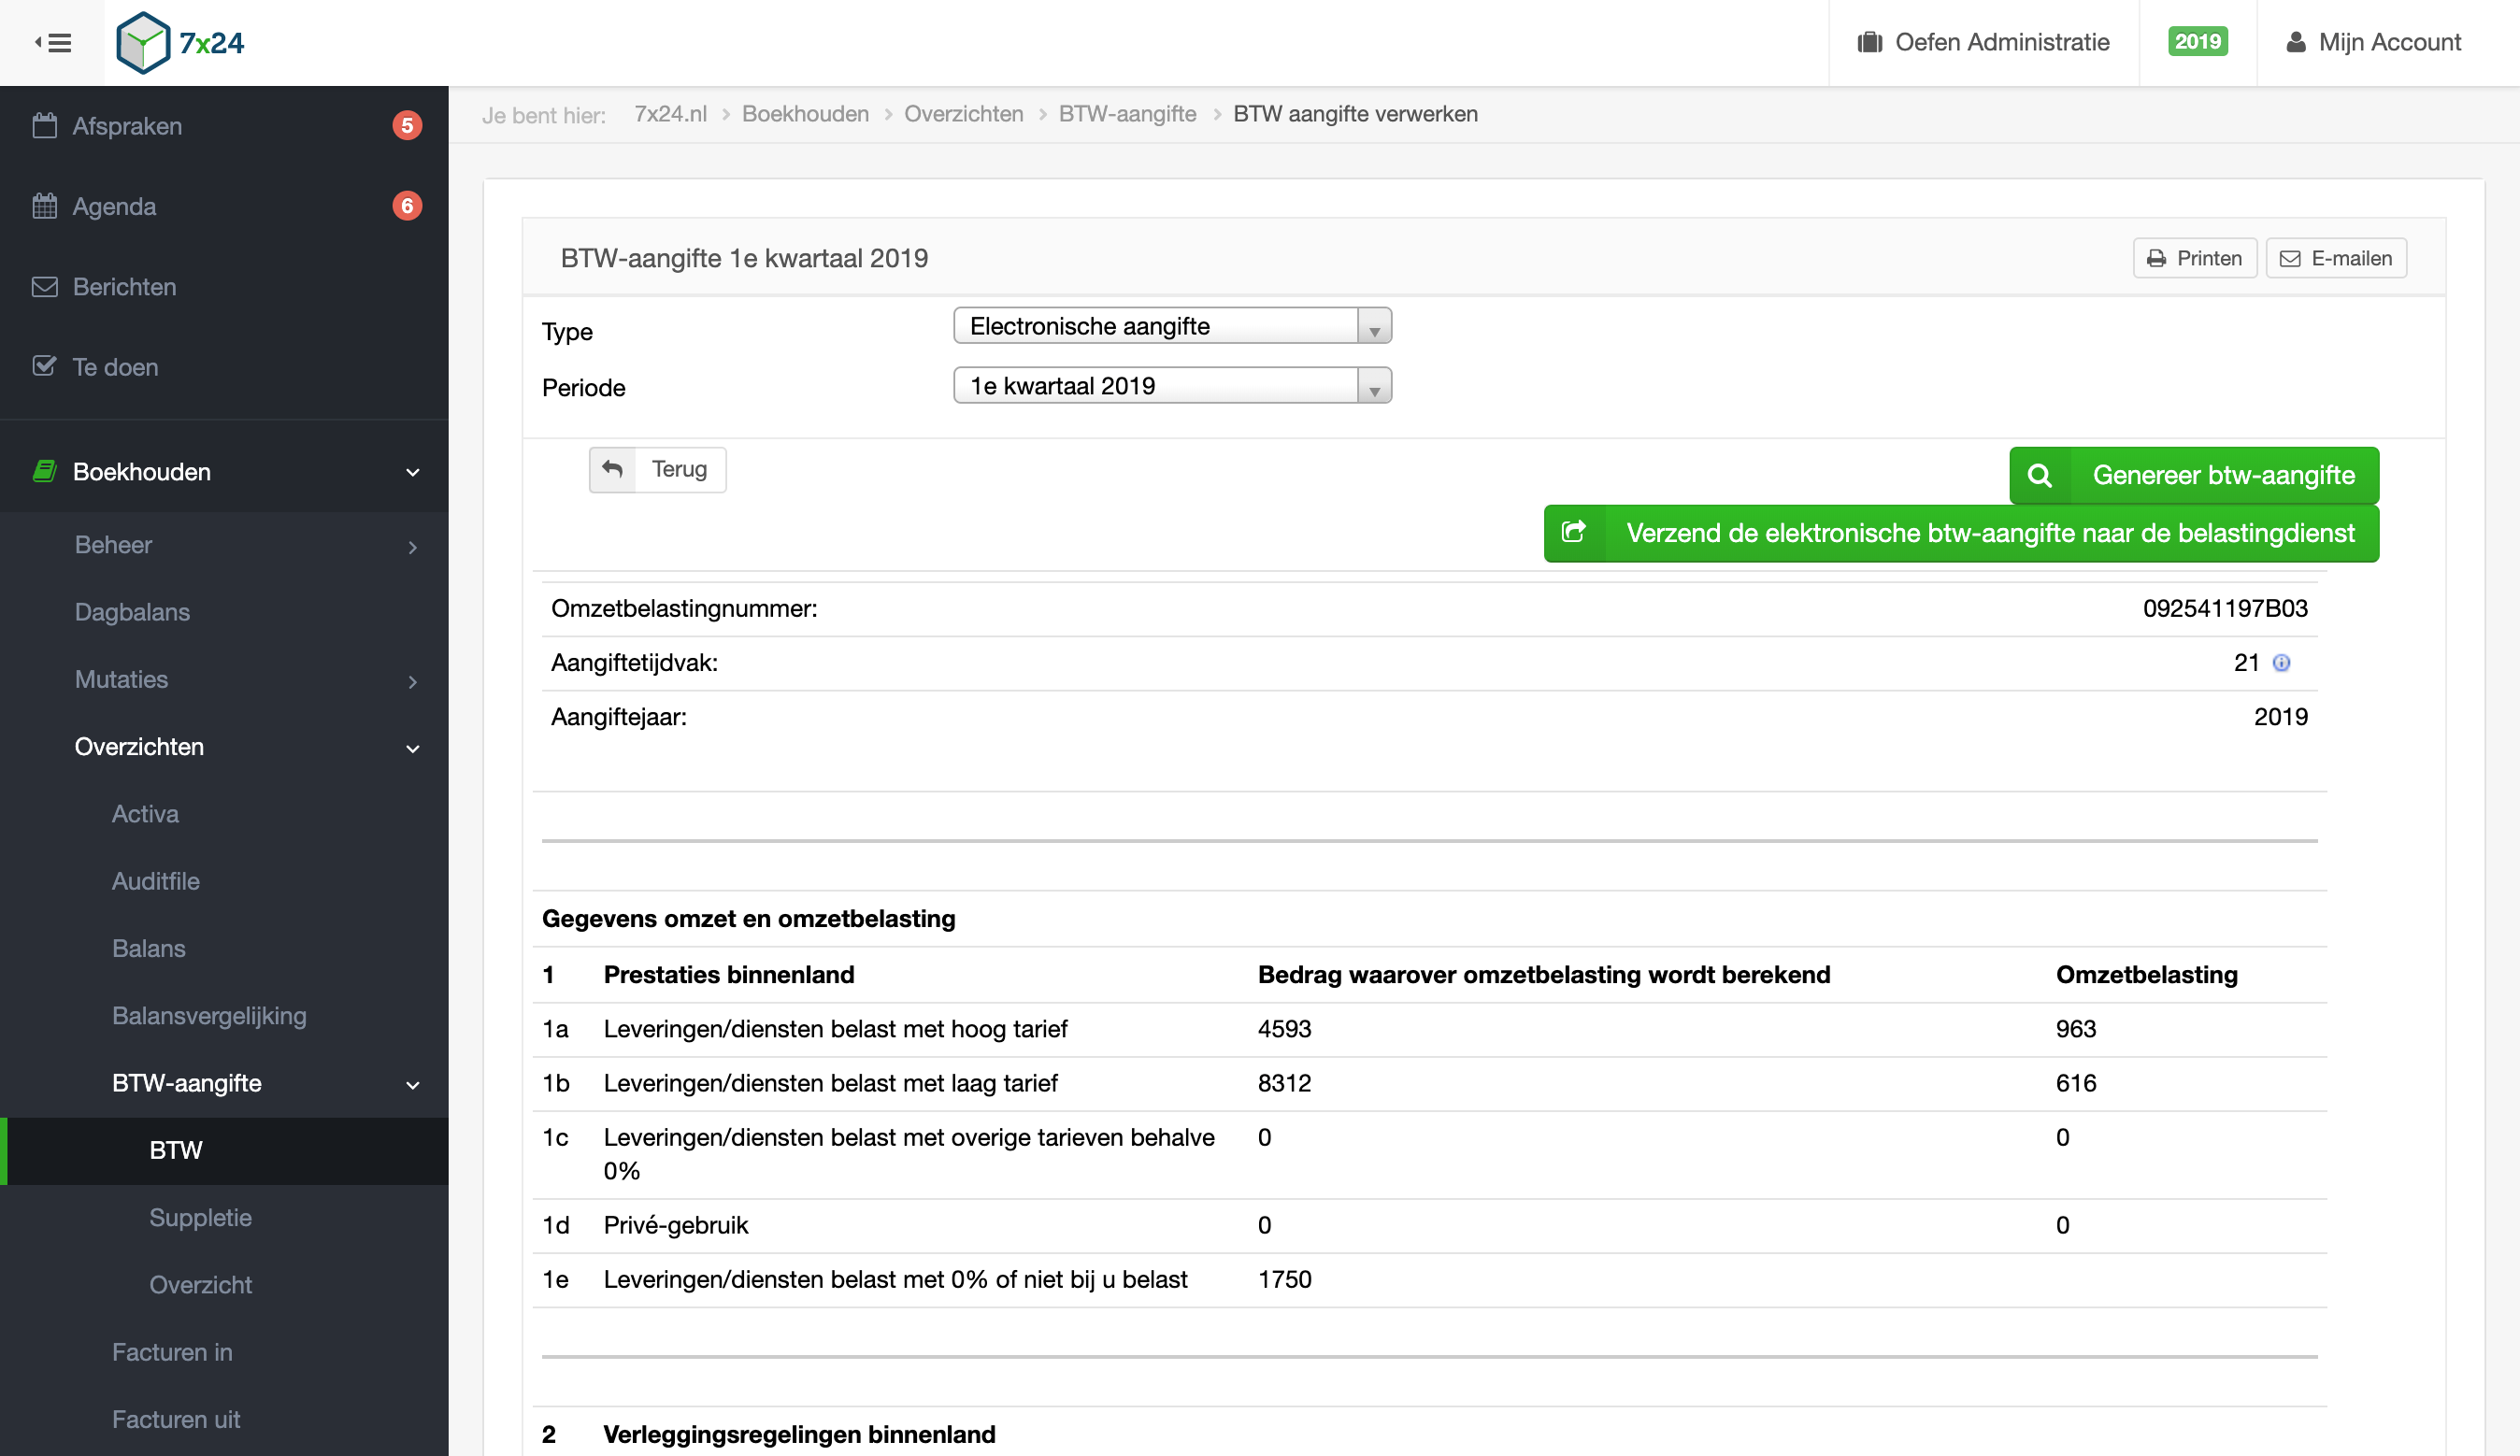Open Activa overview

click(x=224, y=814)
